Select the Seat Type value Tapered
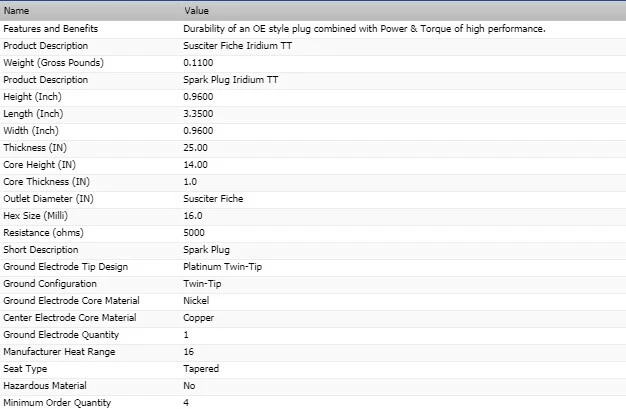This screenshot has width=626, height=409. pos(201,369)
